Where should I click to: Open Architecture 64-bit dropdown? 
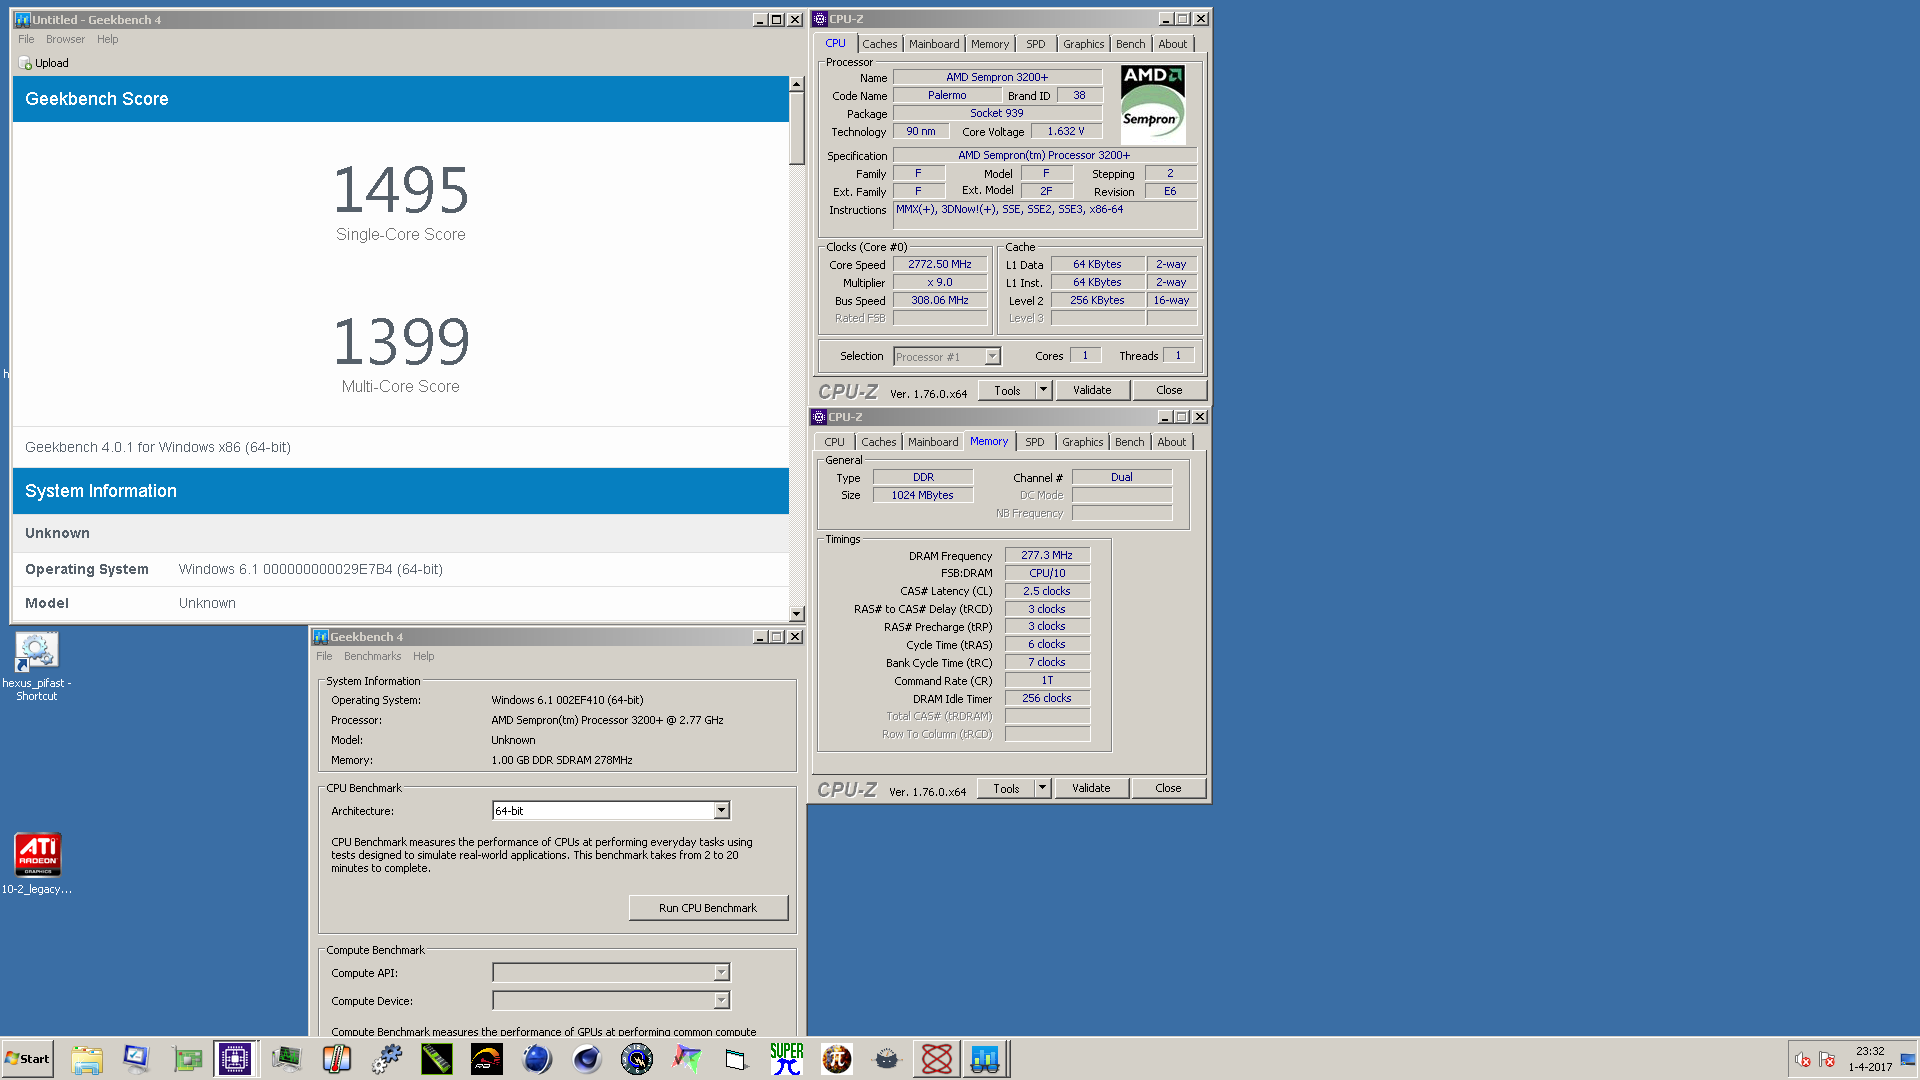(x=722, y=811)
